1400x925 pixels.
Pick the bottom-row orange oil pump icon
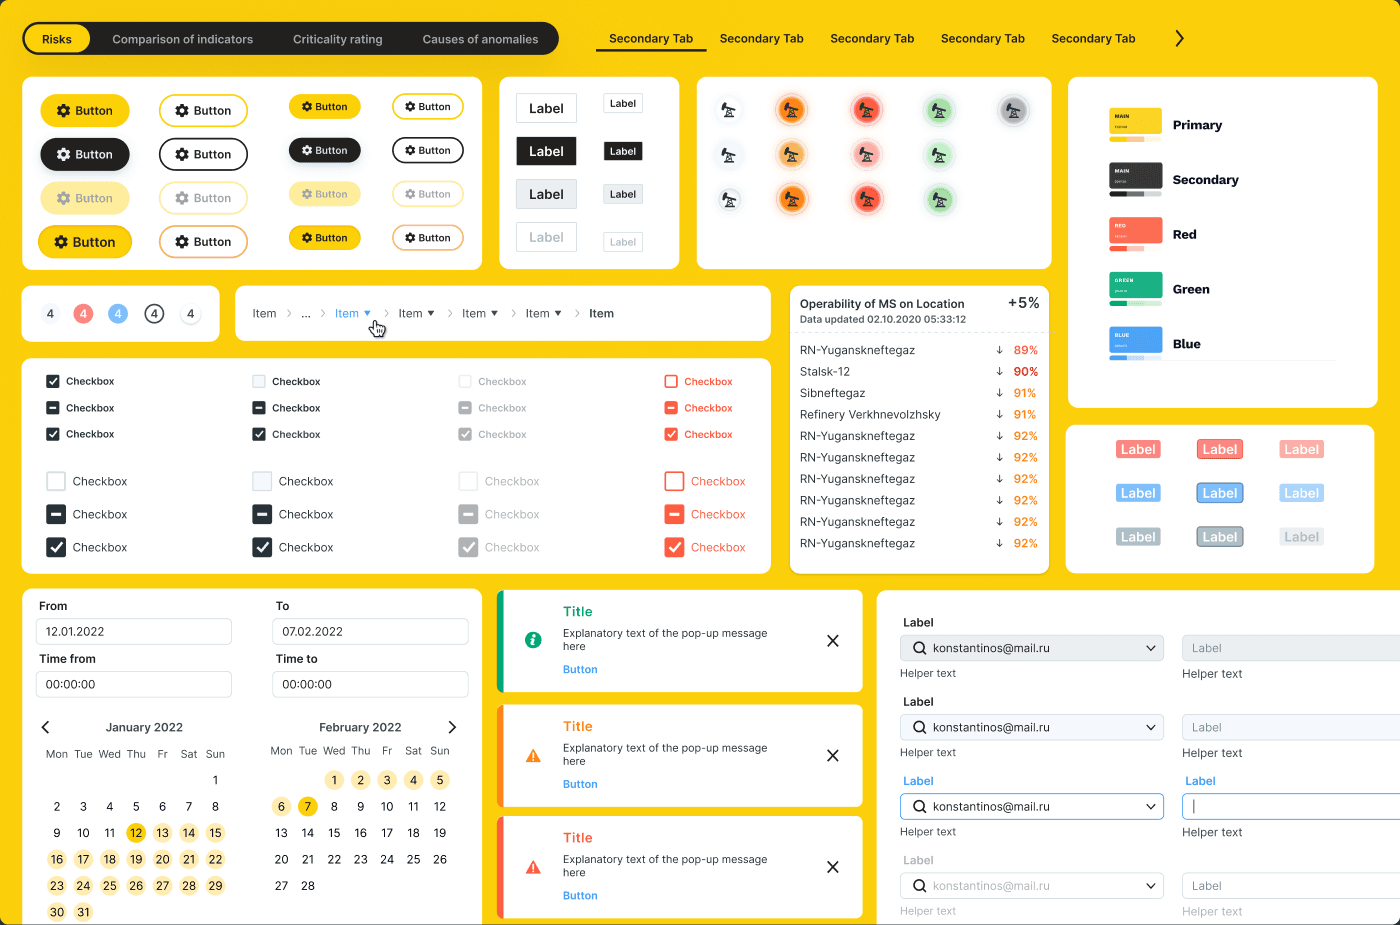[x=791, y=199]
